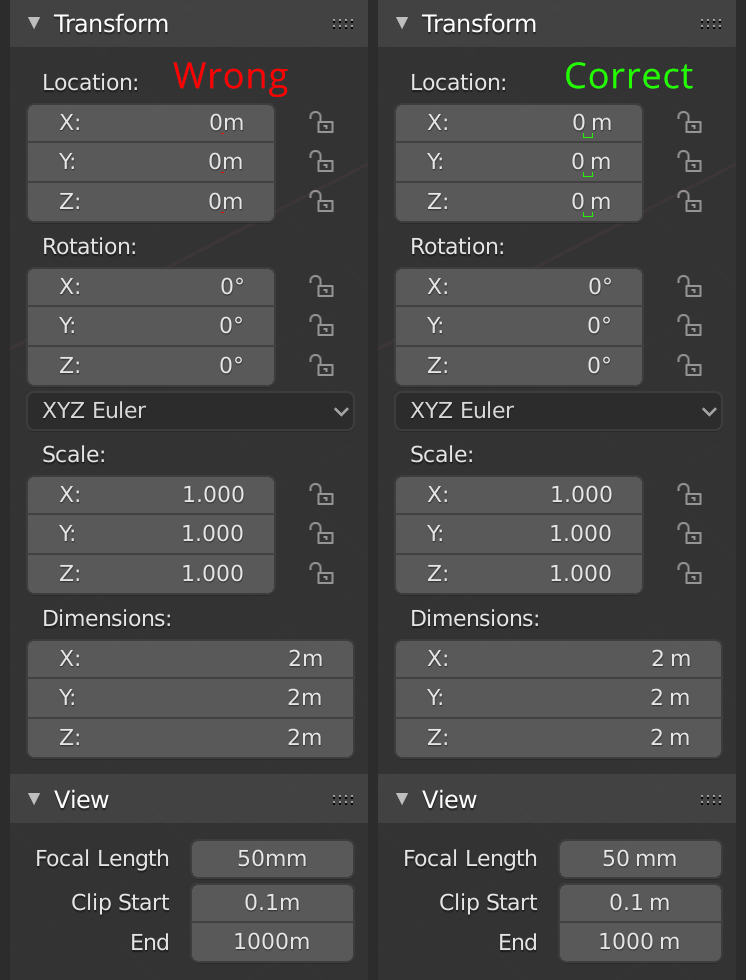Click Scale Y 1.000 field in right panel

pos(519,534)
